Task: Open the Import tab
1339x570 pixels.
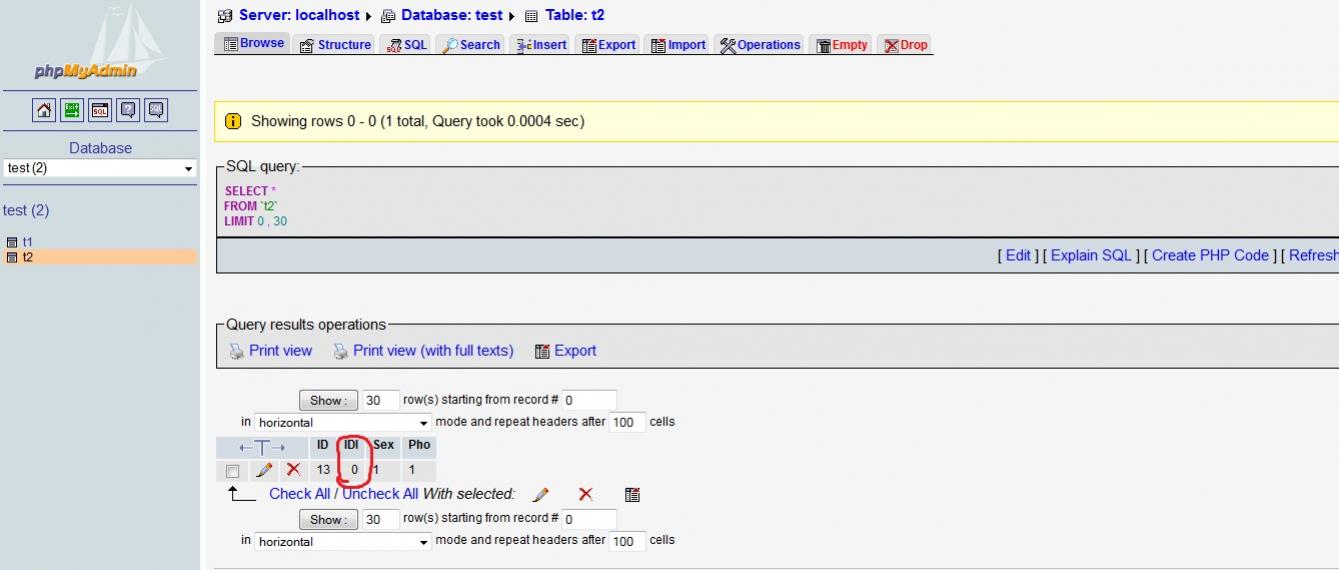Action: point(678,45)
